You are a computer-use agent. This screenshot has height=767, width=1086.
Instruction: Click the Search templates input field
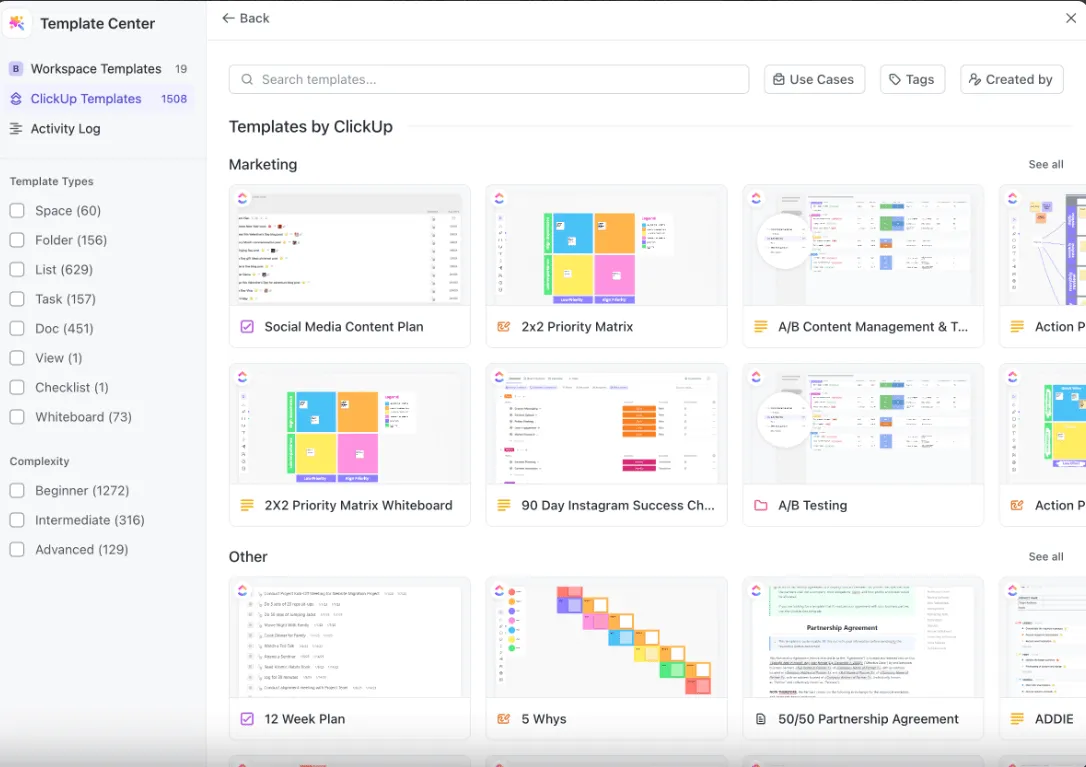coord(489,80)
